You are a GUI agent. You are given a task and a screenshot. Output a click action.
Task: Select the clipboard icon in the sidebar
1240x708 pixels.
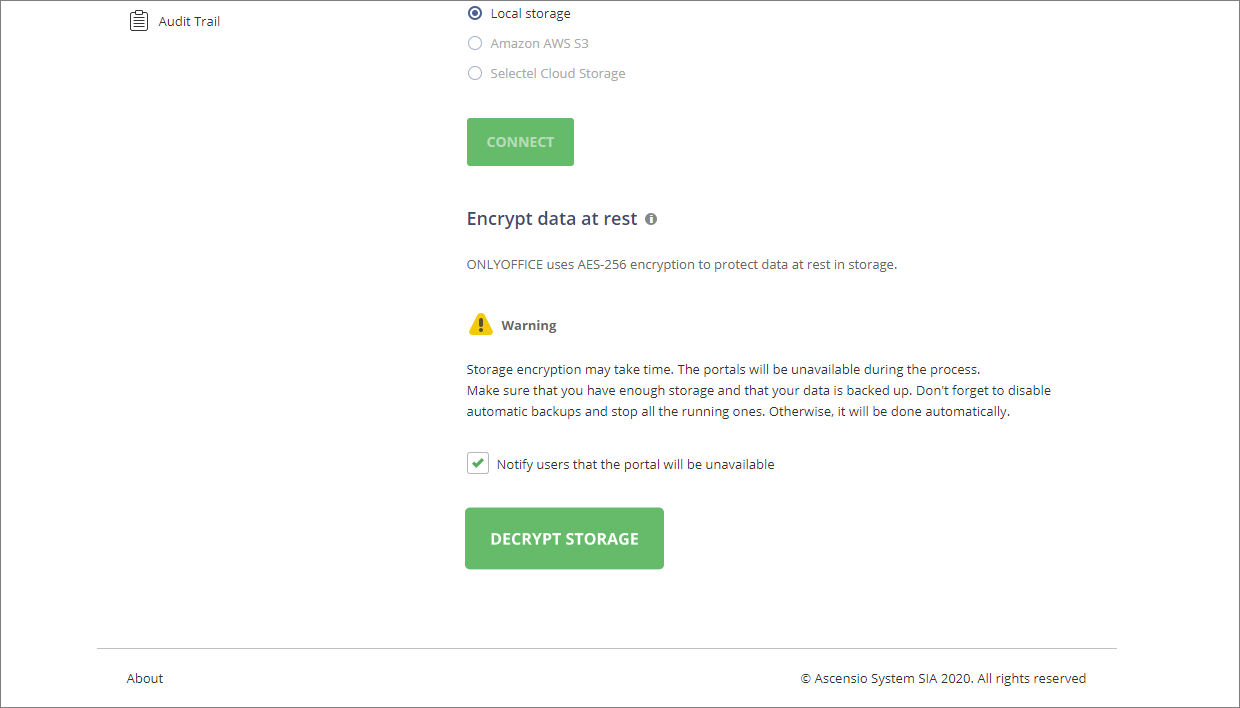139,20
